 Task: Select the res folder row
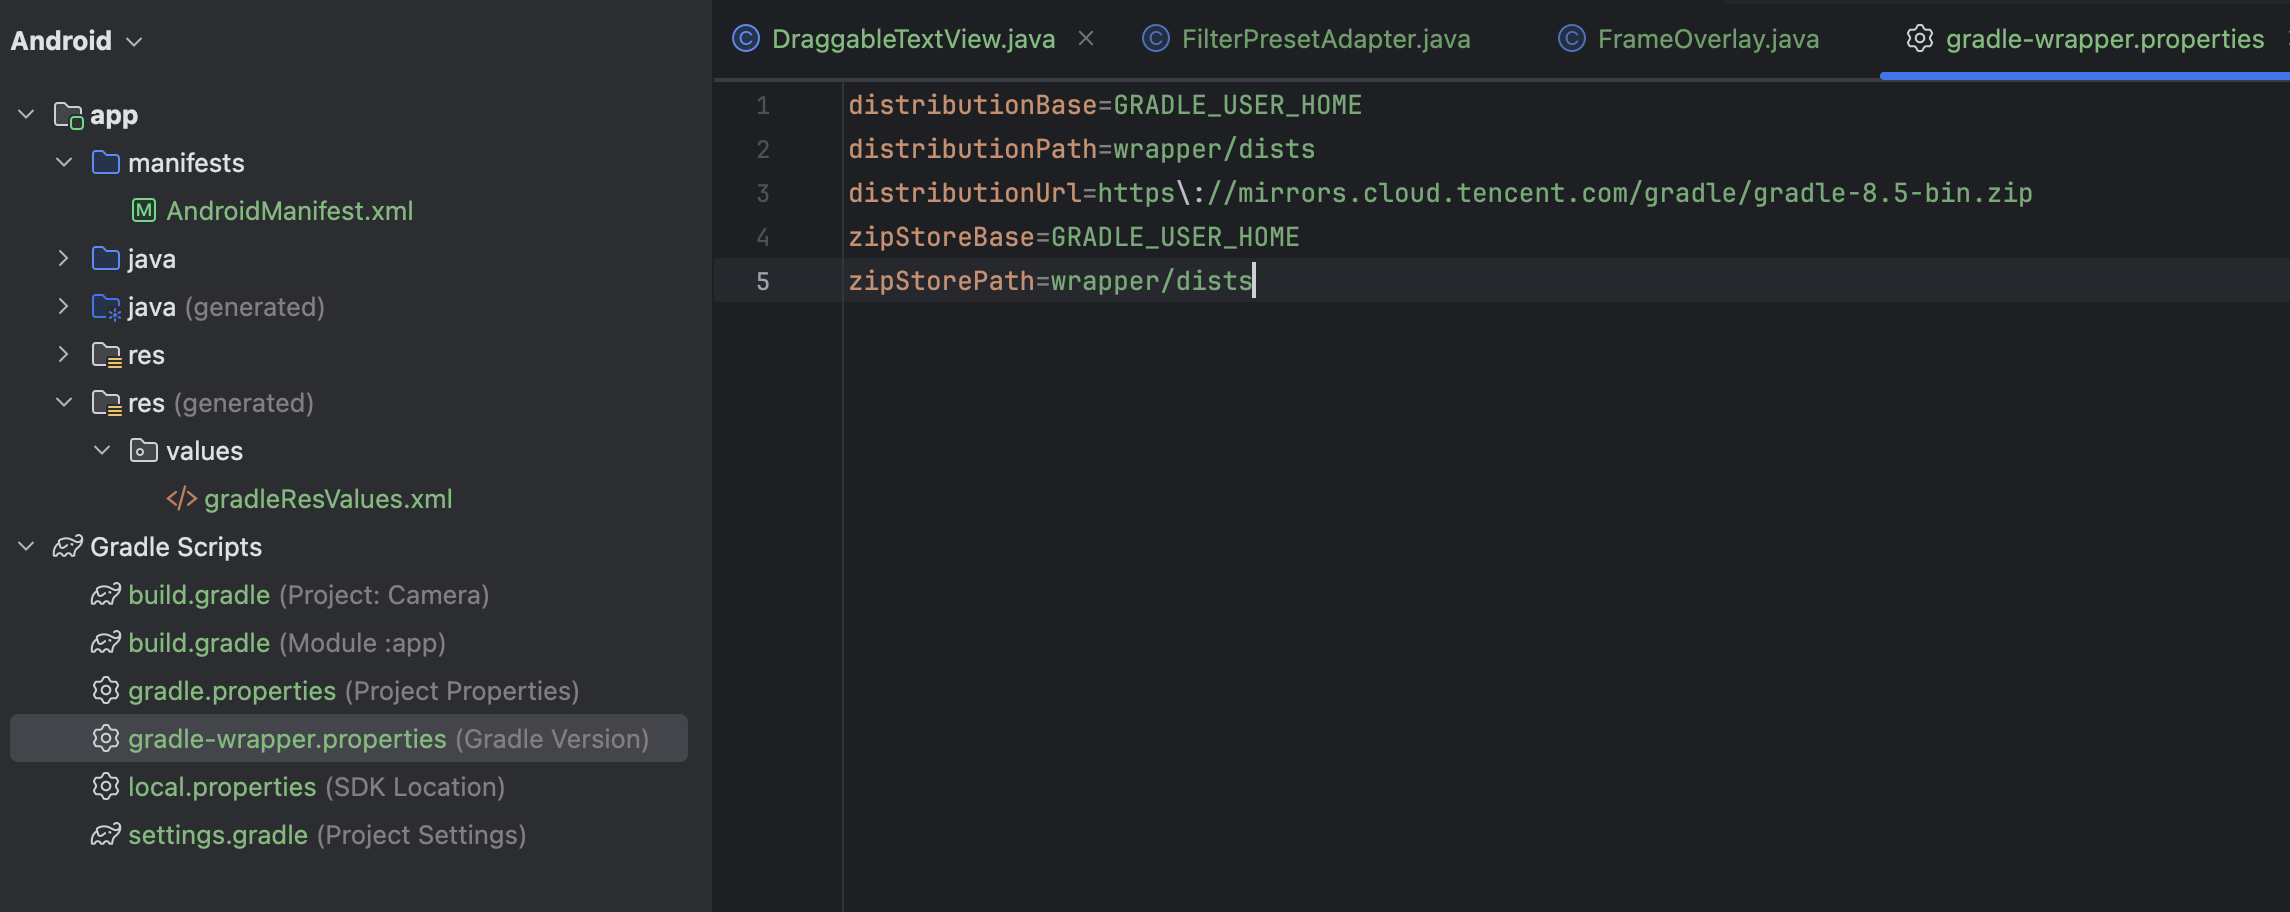[146, 355]
